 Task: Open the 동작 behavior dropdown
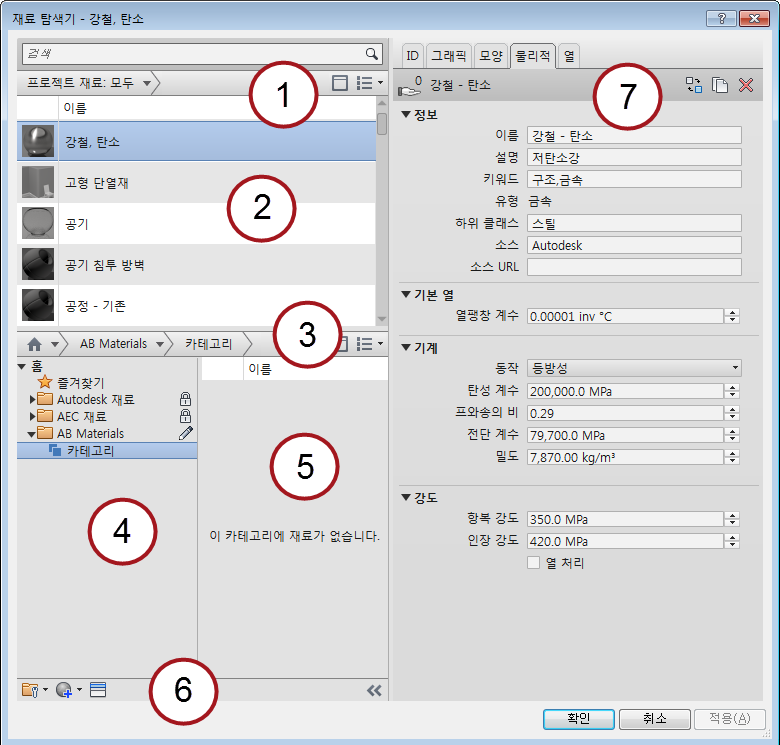(634, 368)
